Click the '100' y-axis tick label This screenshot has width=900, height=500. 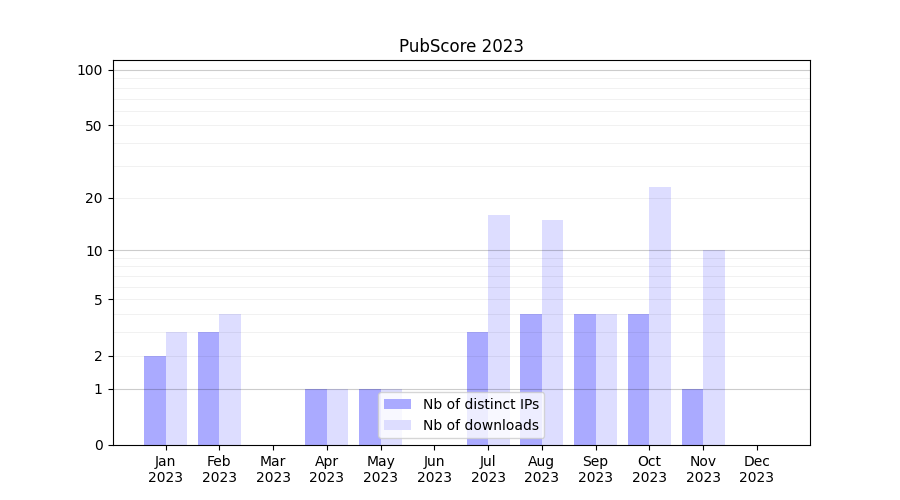90,70
